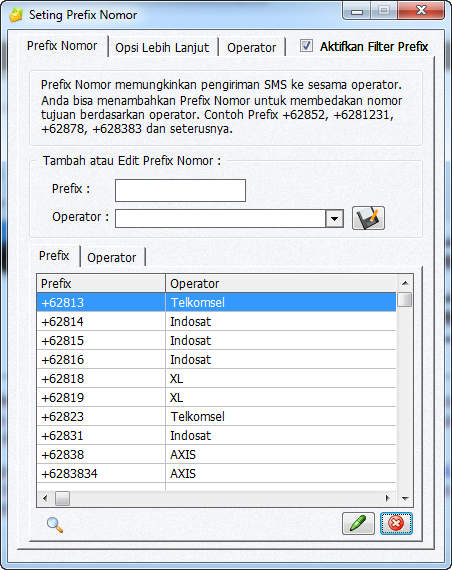Click the Indosat cell in the +62831 row
452x570 pixels.
click(x=281, y=435)
